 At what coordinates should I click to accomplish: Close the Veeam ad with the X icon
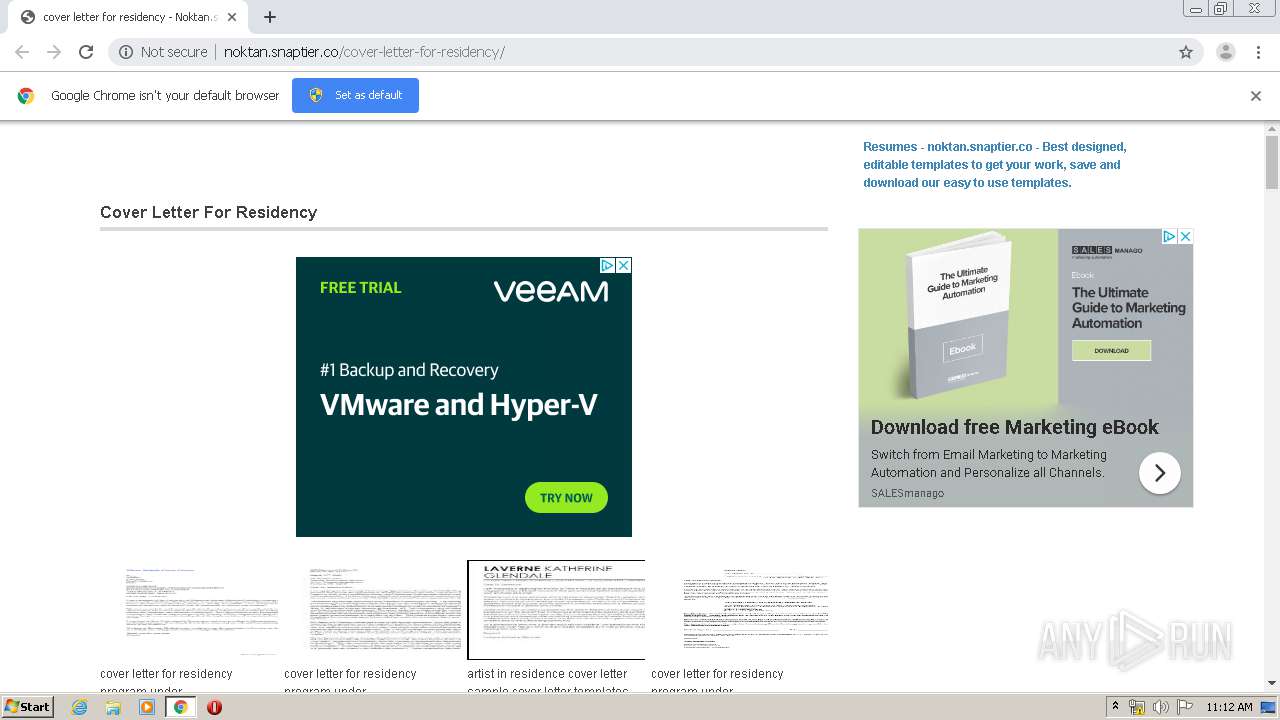tap(623, 265)
